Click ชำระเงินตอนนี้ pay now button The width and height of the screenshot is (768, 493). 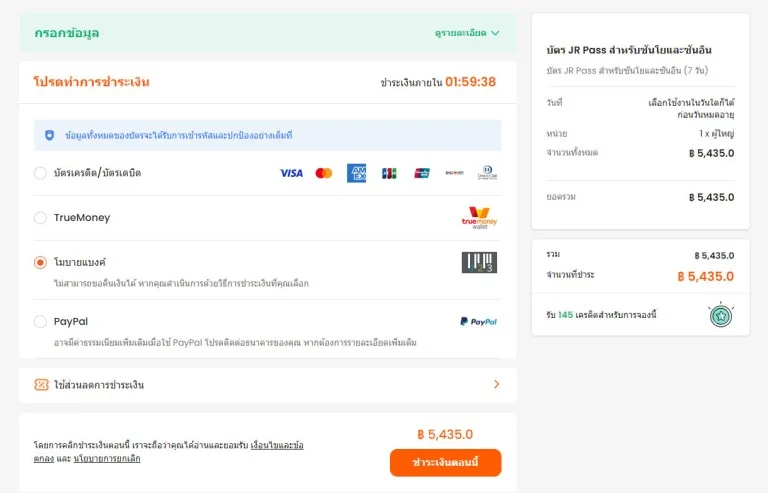(445, 462)
